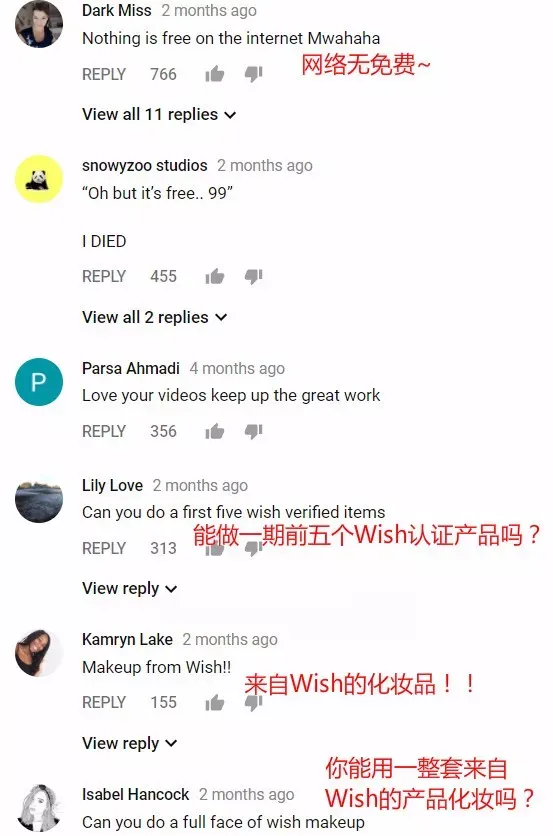Reply to Lily Love's comment

point(104,548)
